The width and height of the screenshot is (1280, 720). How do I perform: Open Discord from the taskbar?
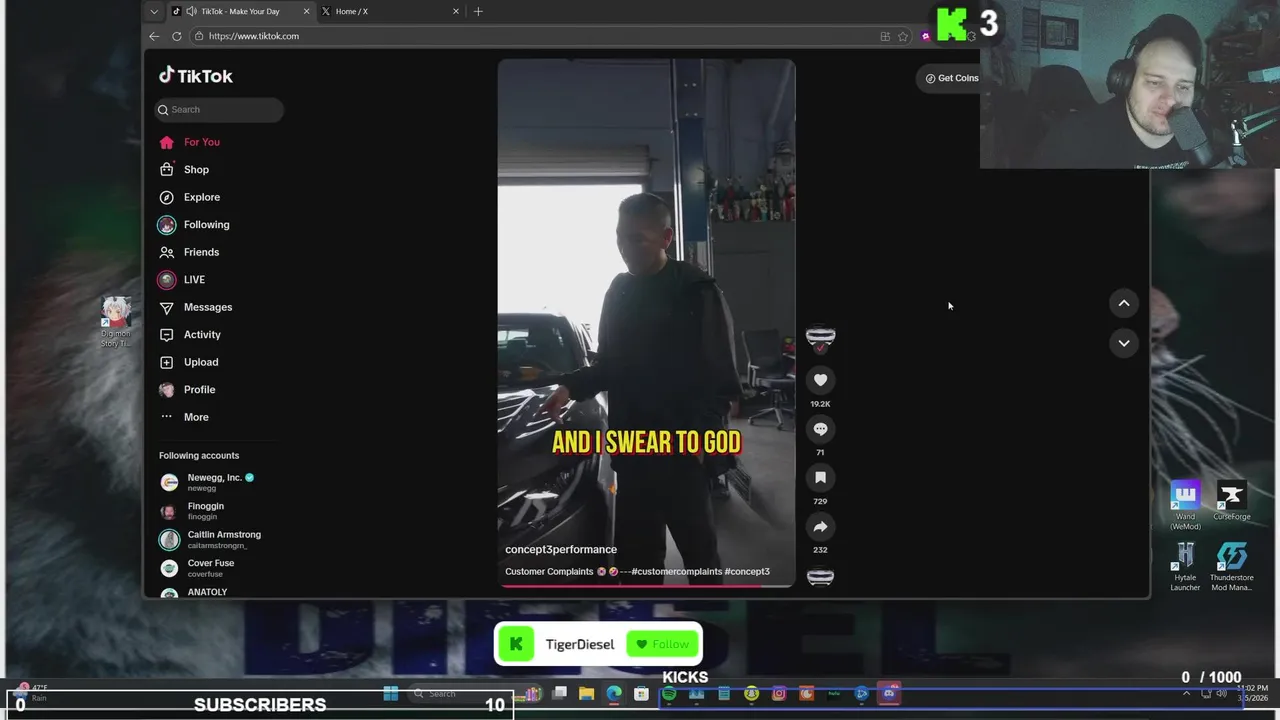coord(888,693)
